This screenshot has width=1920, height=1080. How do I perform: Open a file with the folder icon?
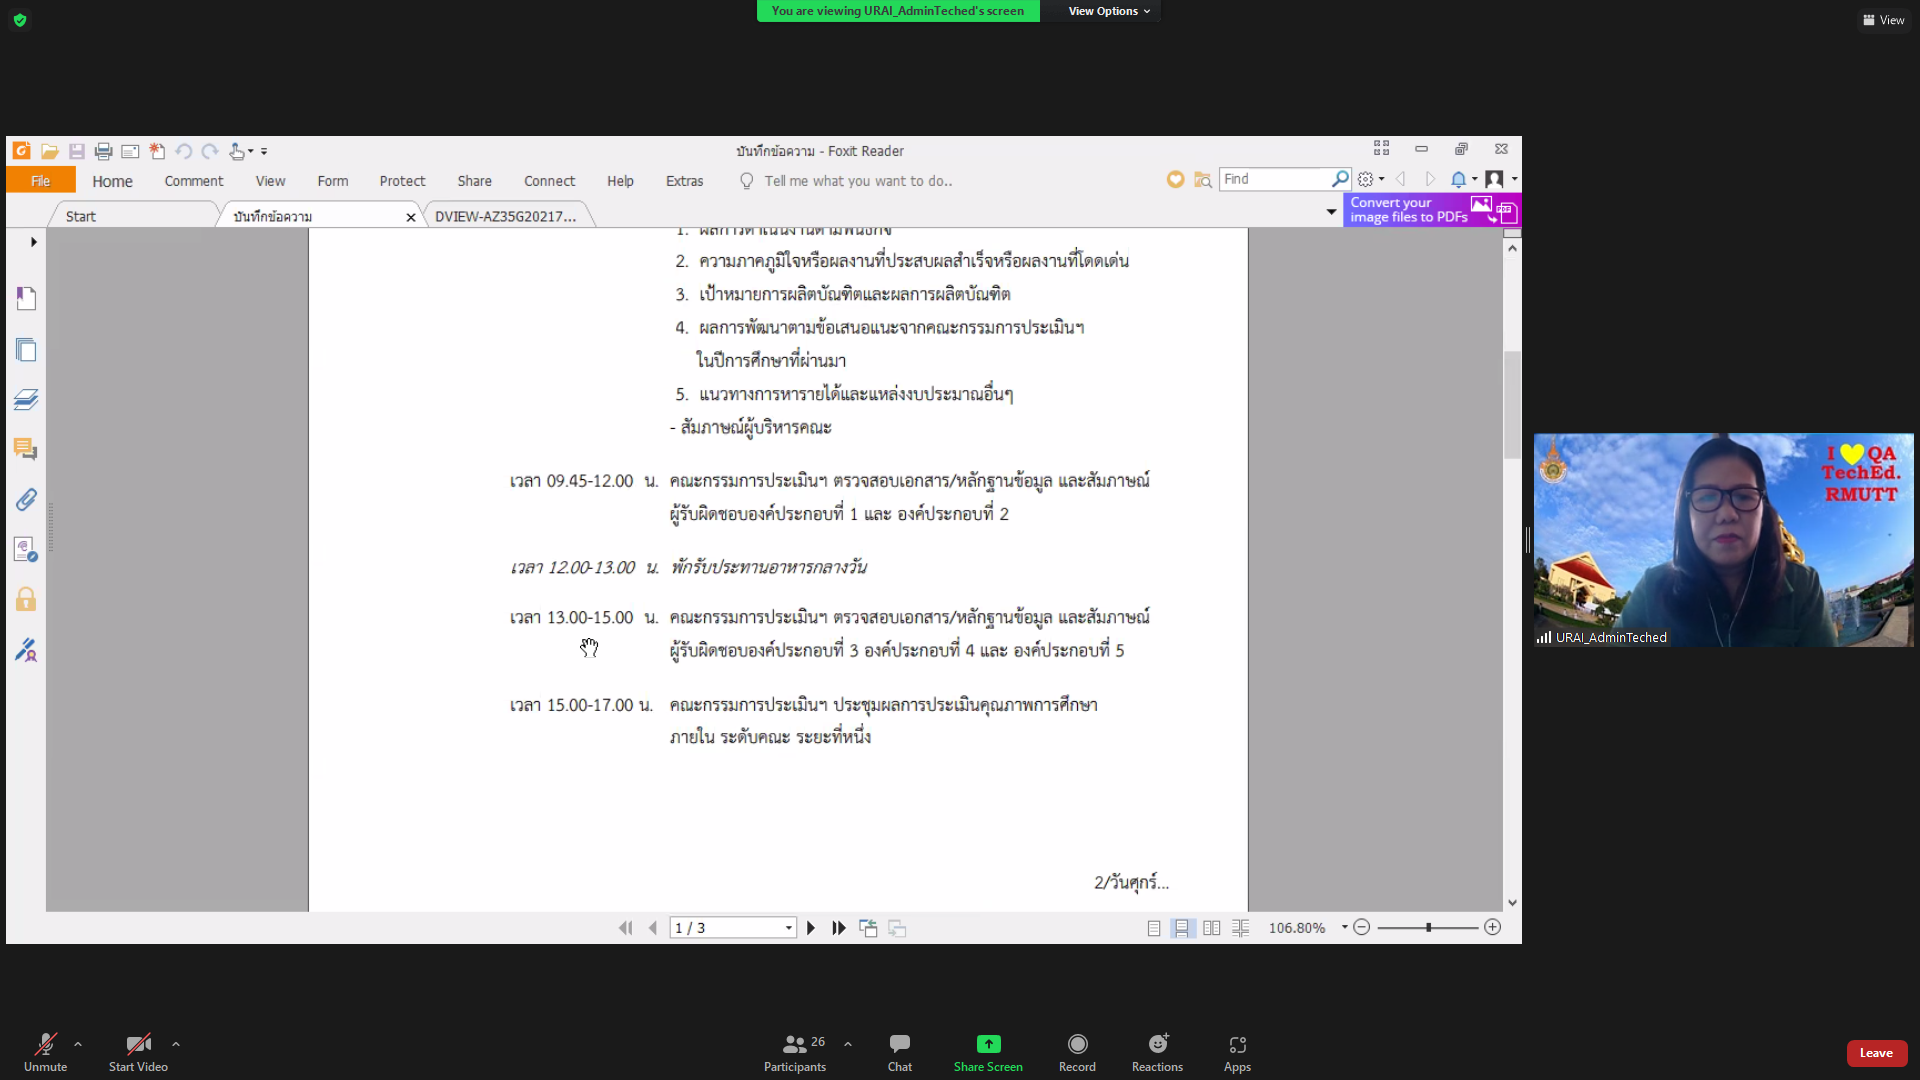point(49,151)
